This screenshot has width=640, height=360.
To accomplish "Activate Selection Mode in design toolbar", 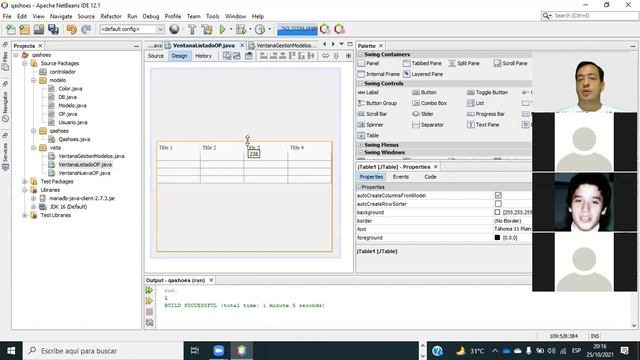I will pyautogui.click(x=227, y=56).
